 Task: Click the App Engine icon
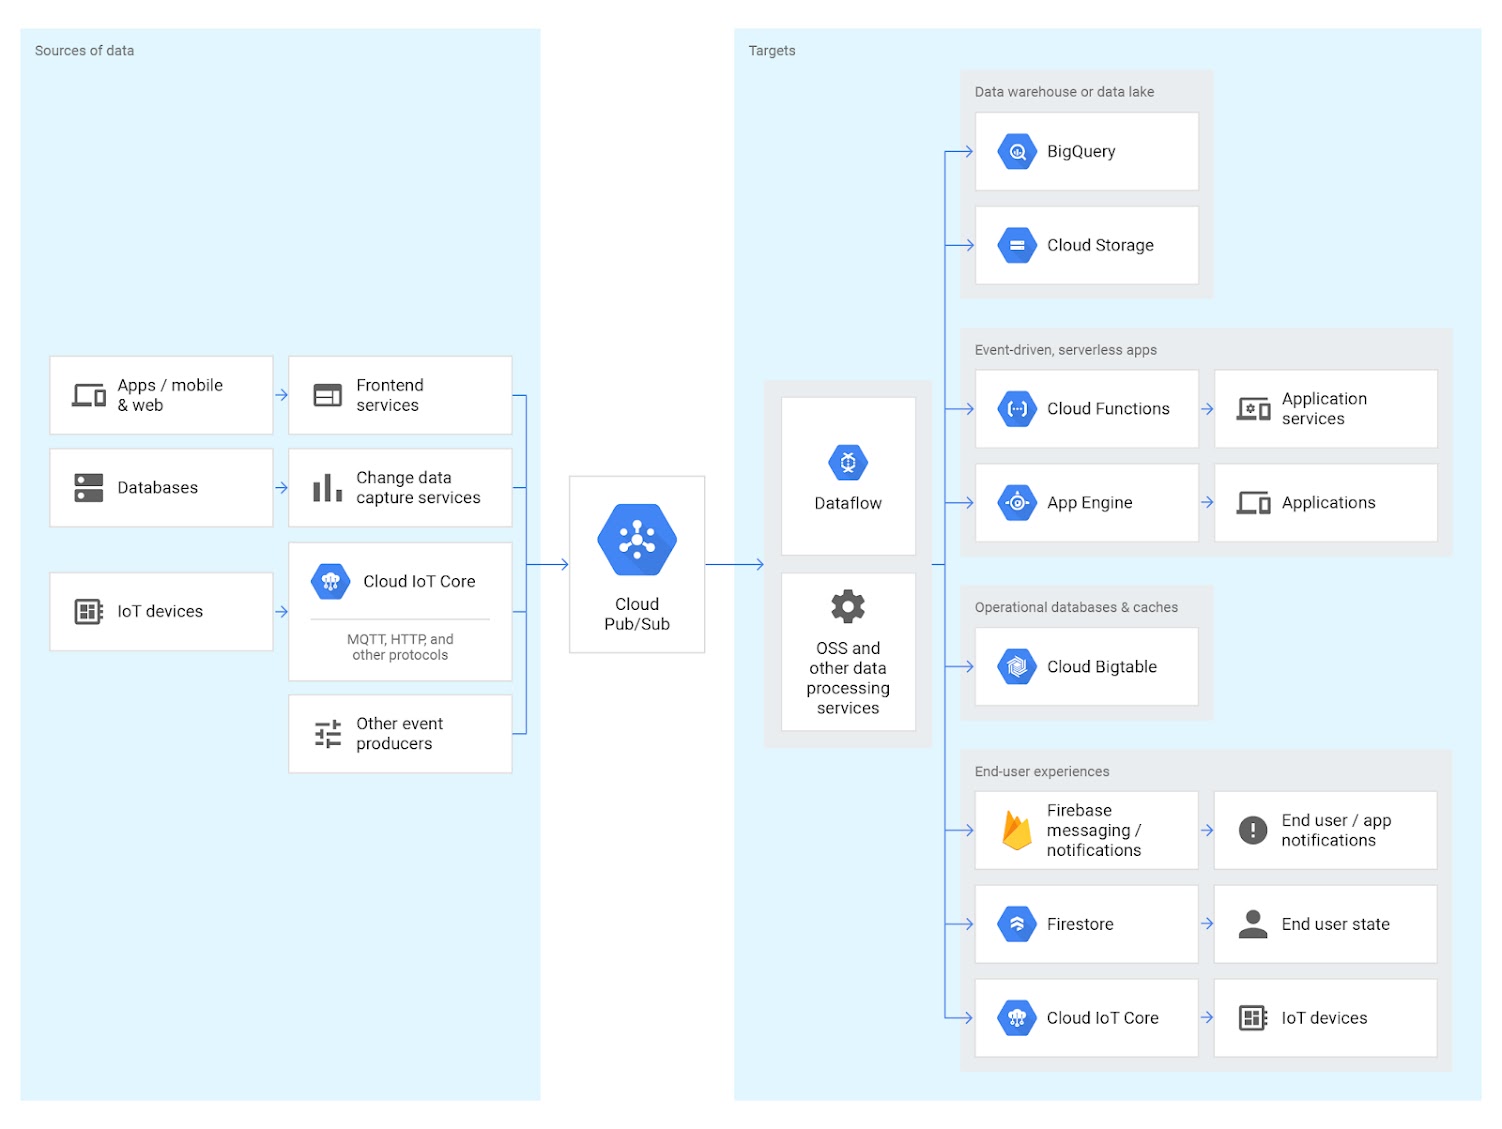[x=1017, y=503]
